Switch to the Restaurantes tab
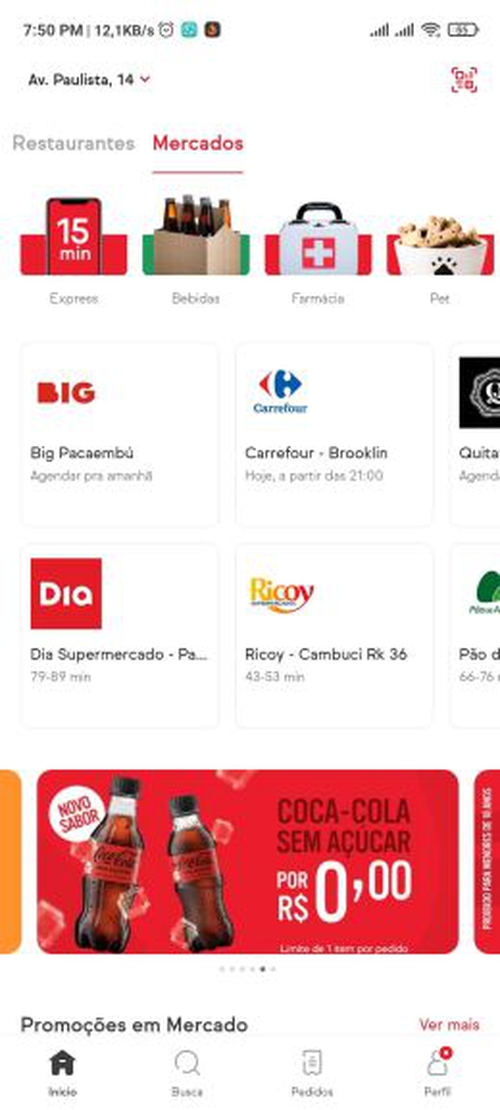The width and height of the screenshot is (500, 1110). click(x=74, y=143)
